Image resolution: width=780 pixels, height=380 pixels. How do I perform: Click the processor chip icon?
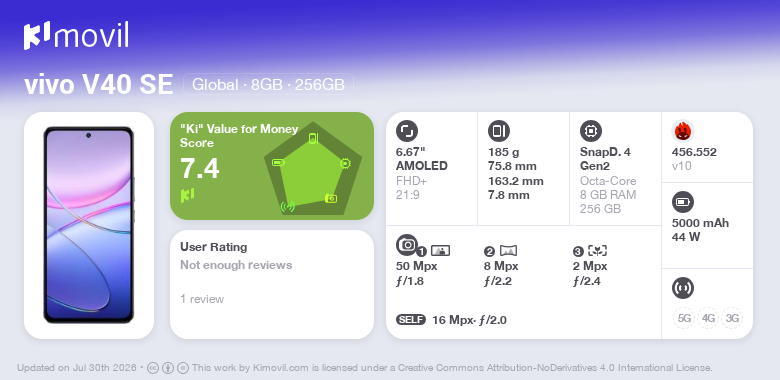click(591, 131)
